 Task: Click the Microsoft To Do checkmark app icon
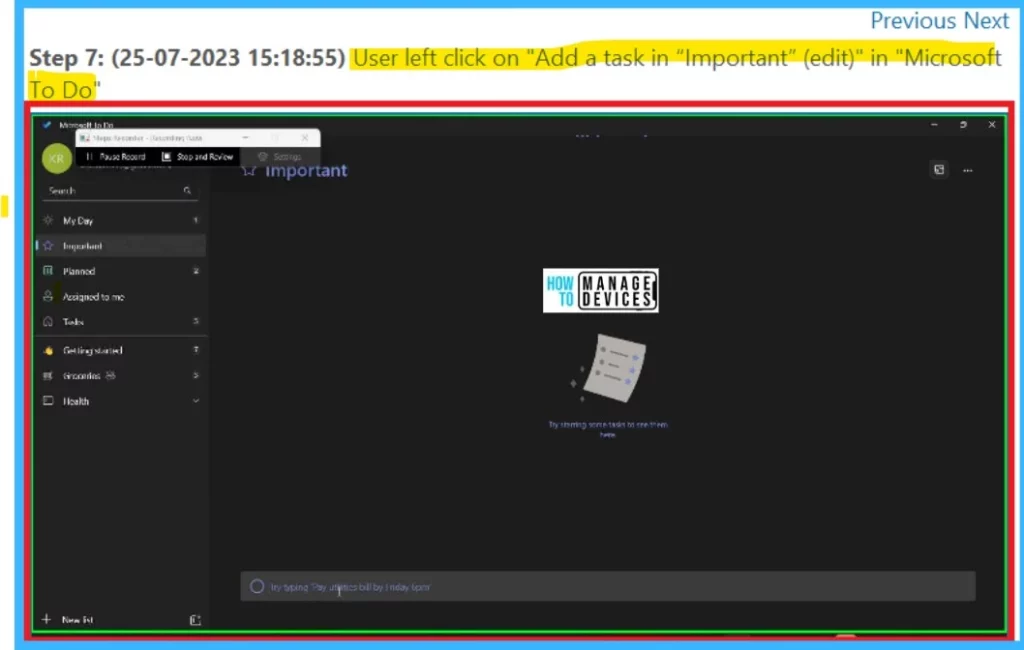(46, 125)
